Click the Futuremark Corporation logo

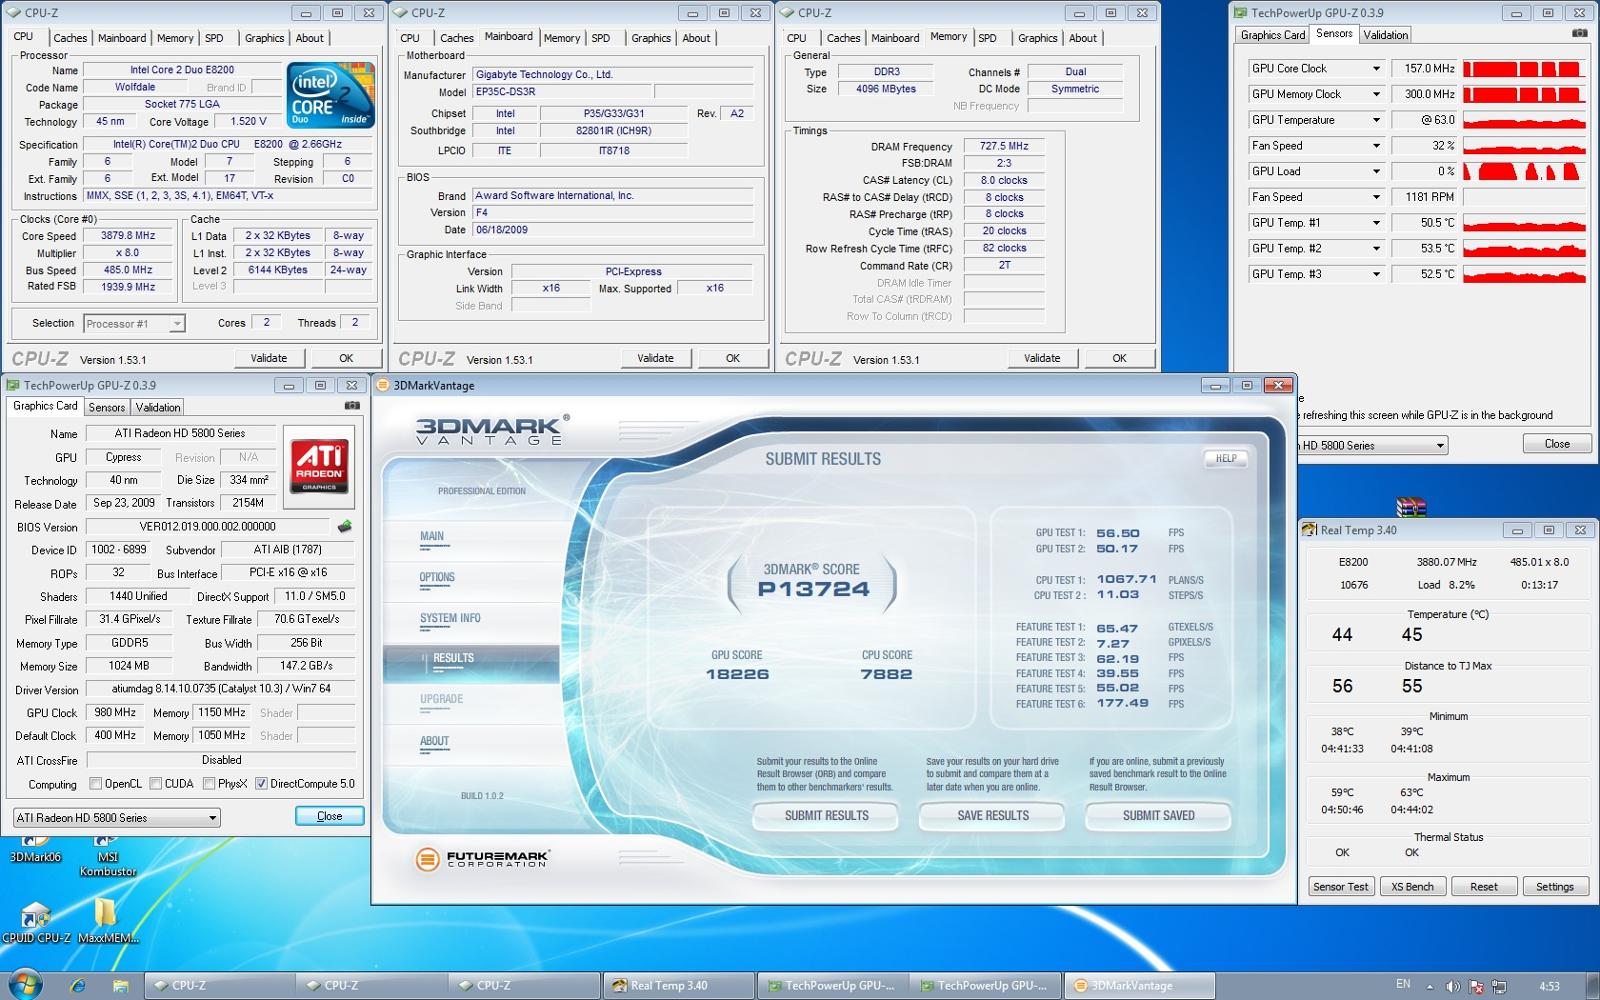[x=482, y=858]
